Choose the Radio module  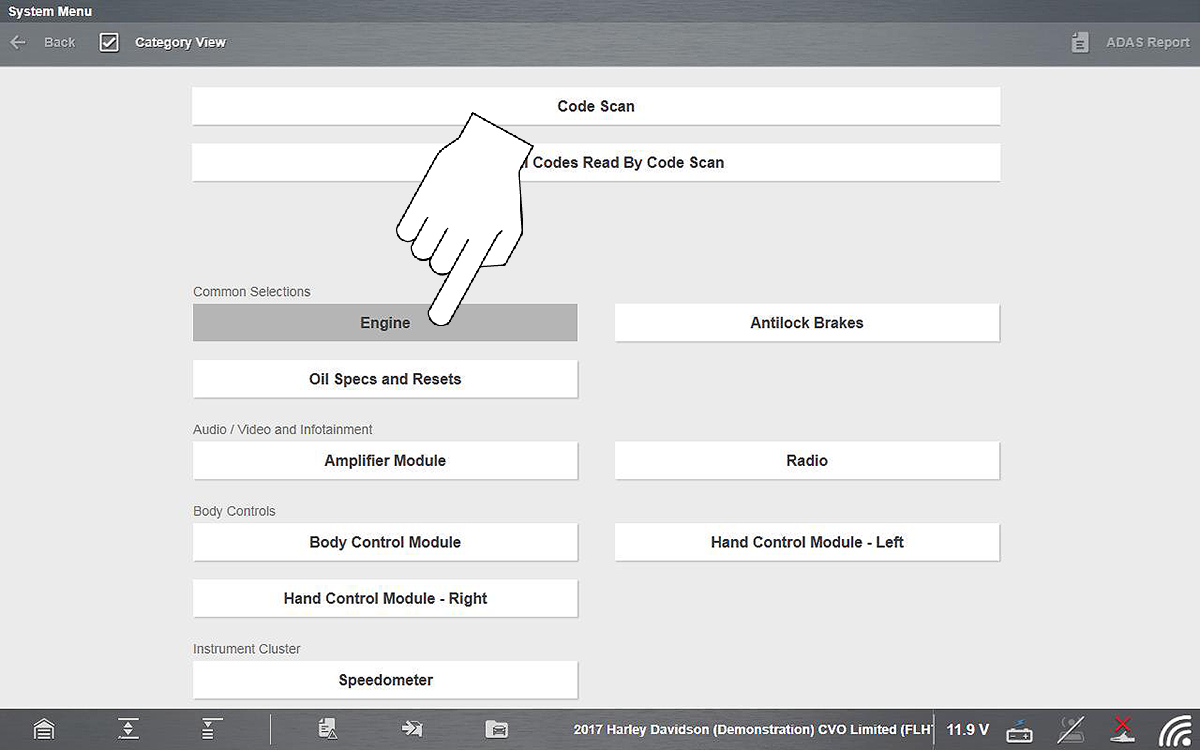[x=807, y=461]
